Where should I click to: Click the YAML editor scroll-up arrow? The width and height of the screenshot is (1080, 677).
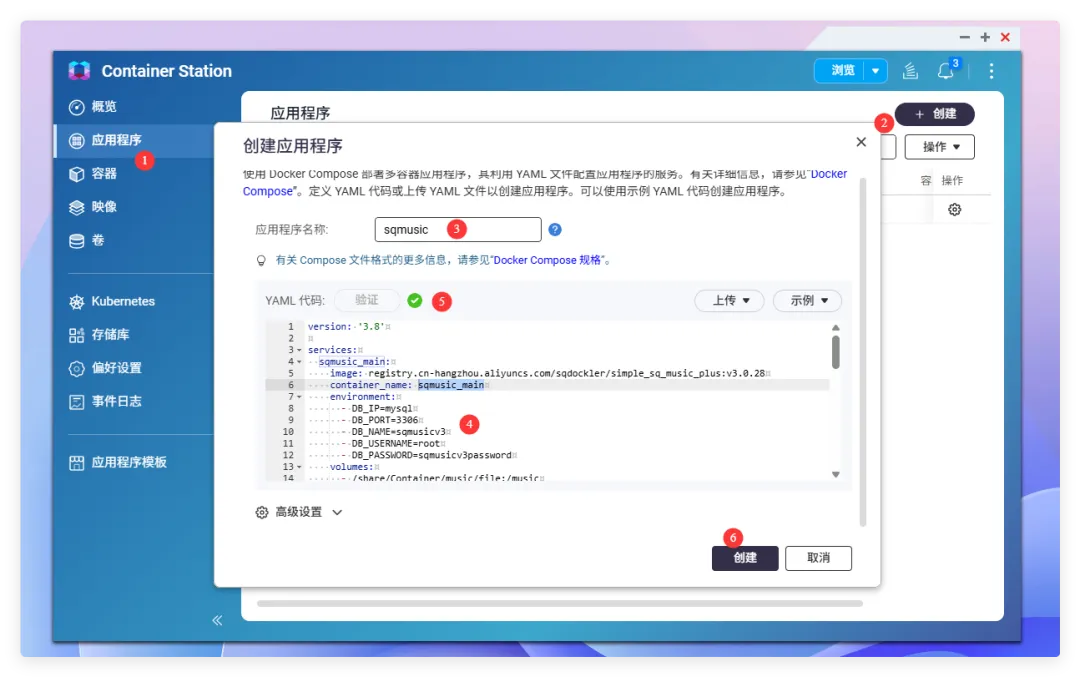[835, 328]
